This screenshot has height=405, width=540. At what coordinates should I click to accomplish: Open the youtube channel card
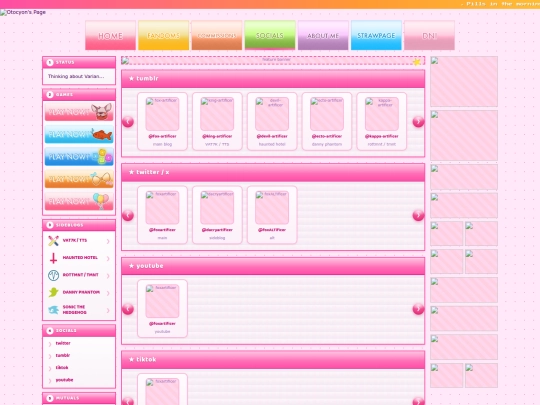(162, 309)
